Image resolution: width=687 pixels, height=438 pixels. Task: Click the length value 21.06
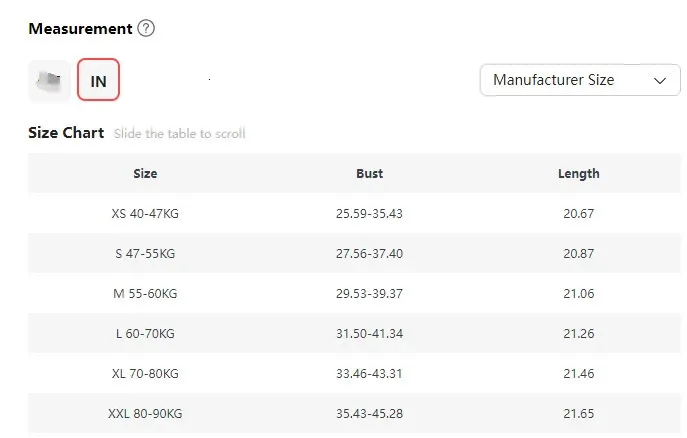(x=578, y=293)
